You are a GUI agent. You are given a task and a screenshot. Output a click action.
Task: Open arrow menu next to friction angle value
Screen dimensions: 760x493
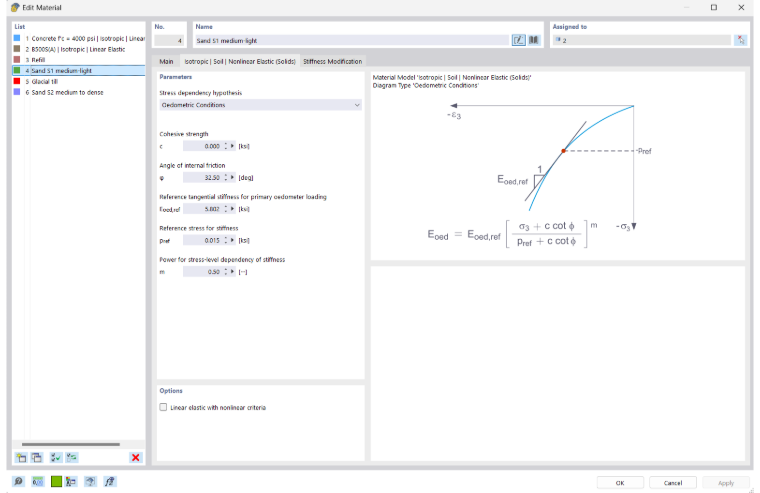232,177
